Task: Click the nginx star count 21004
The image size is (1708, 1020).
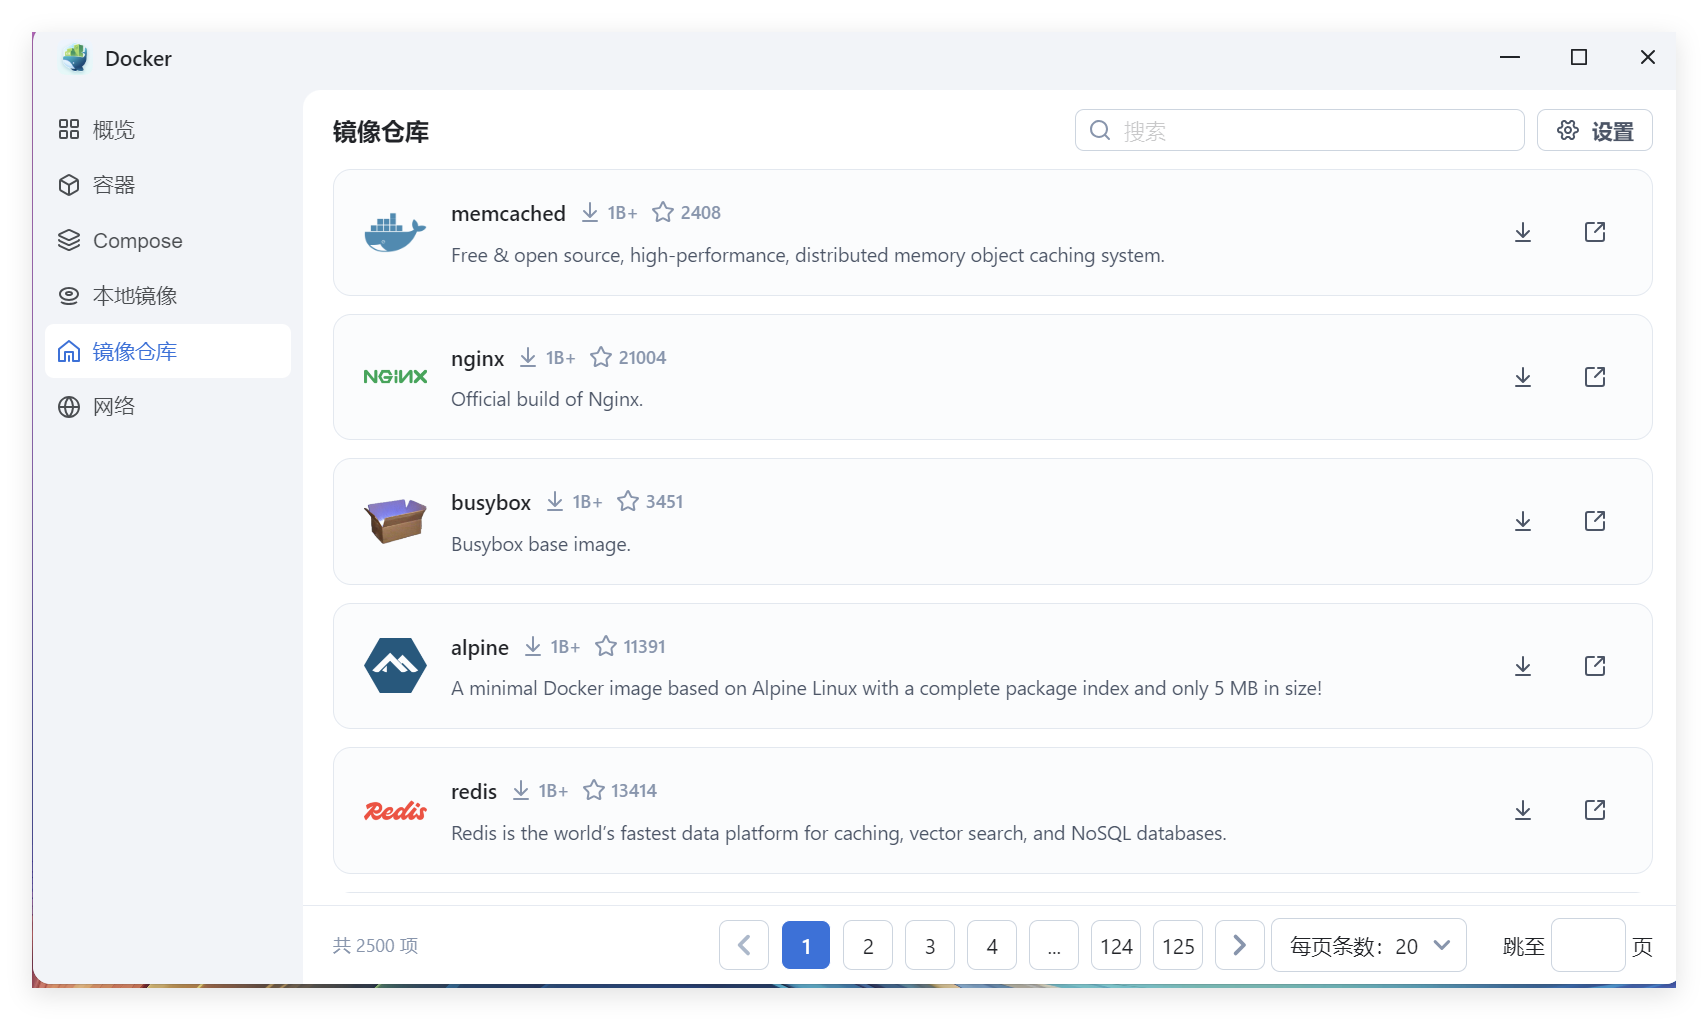Action: coord(642,358)
